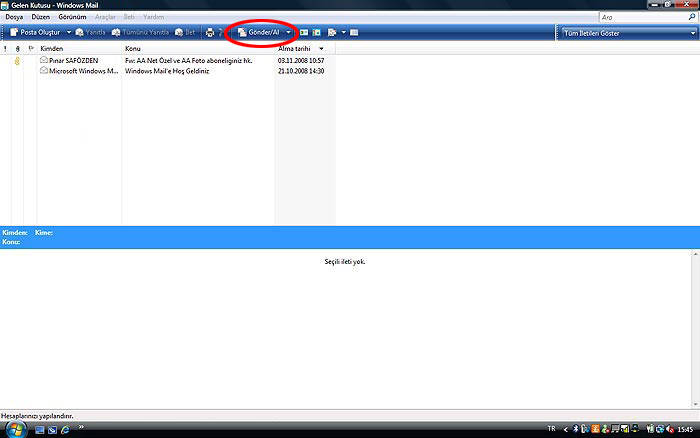Open the Yardım menu
Screen dimensions: 700x438
pyautogui.click(x=154, y=17)
